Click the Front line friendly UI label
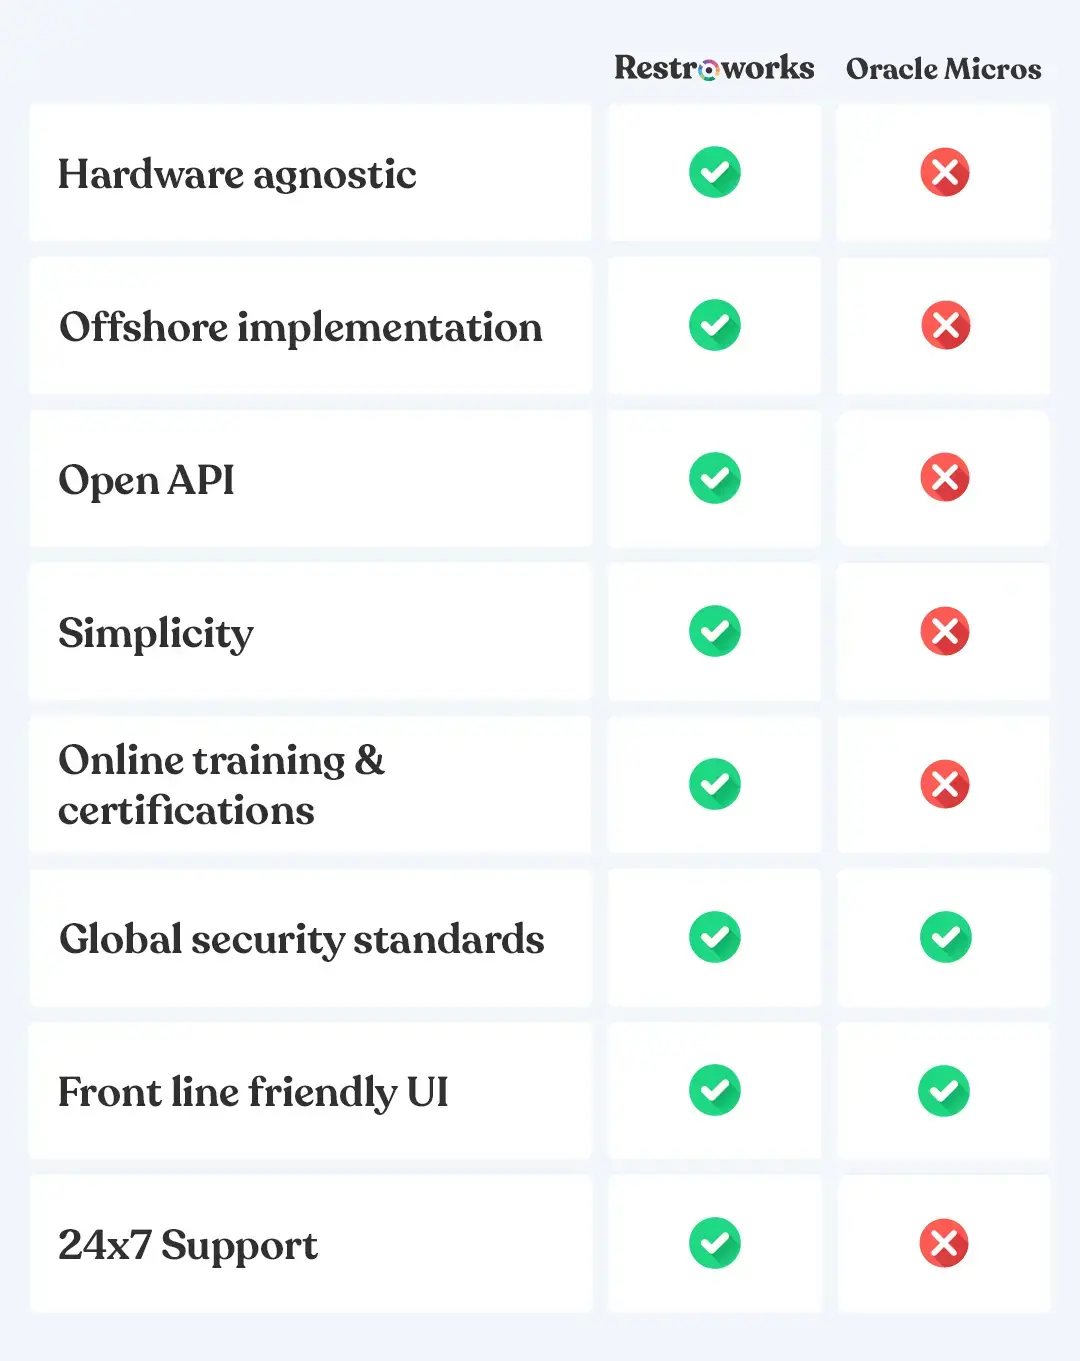The height and width of the screenshot is (1361, 1080). click(x=253, y=1092)
